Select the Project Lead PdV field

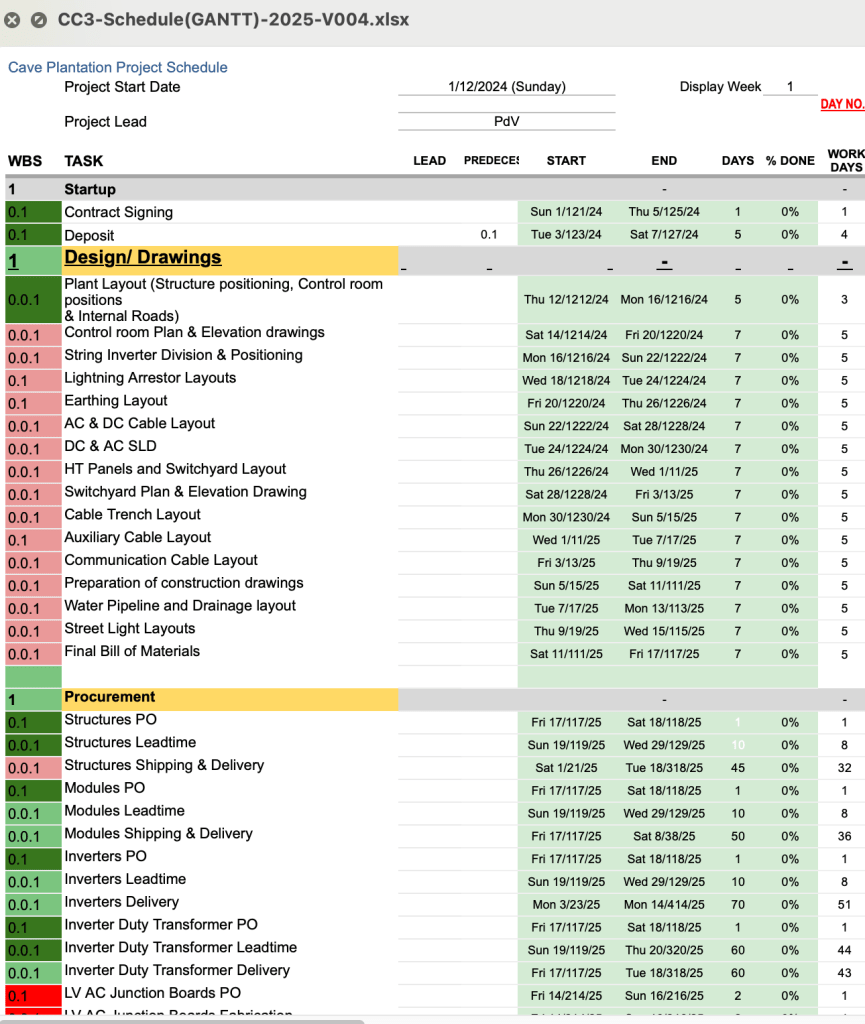(x=506, y=122)
